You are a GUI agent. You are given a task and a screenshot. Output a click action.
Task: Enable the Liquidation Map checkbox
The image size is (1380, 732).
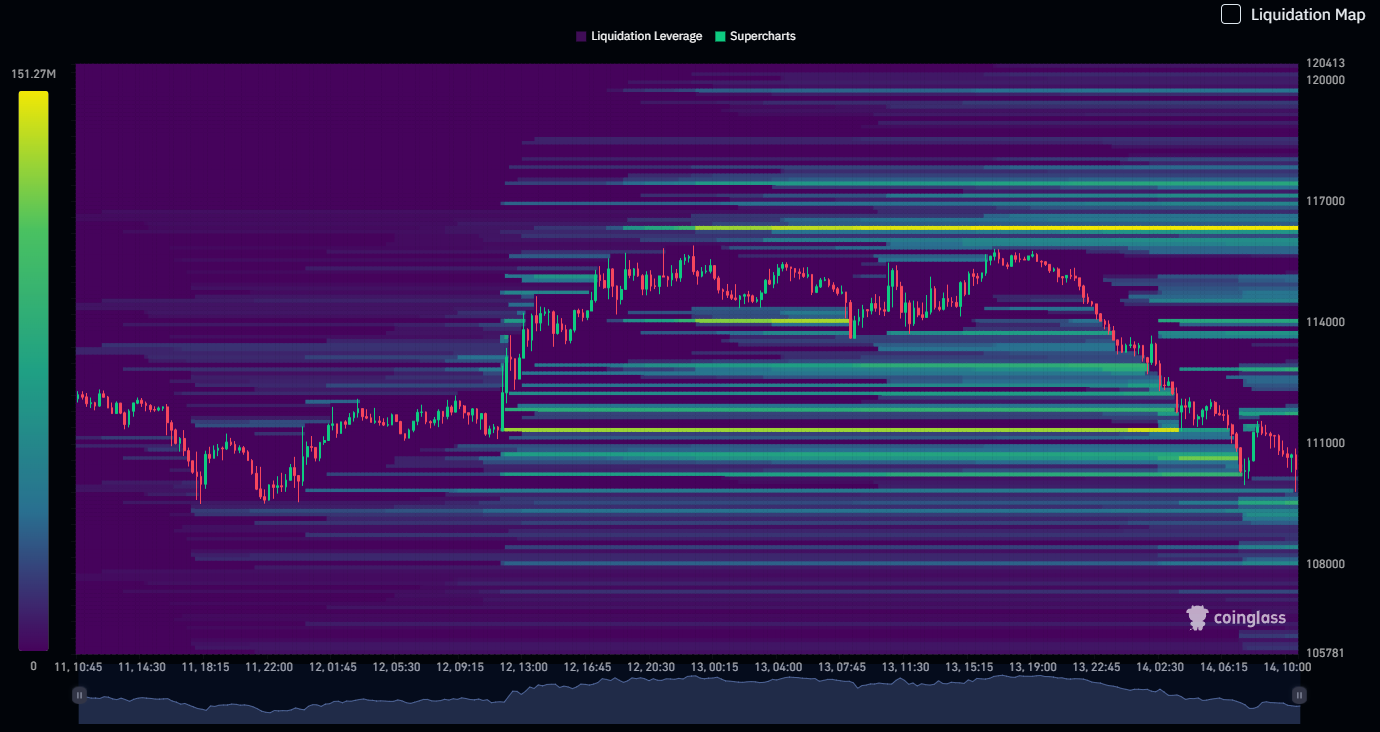click(1231, 14)
